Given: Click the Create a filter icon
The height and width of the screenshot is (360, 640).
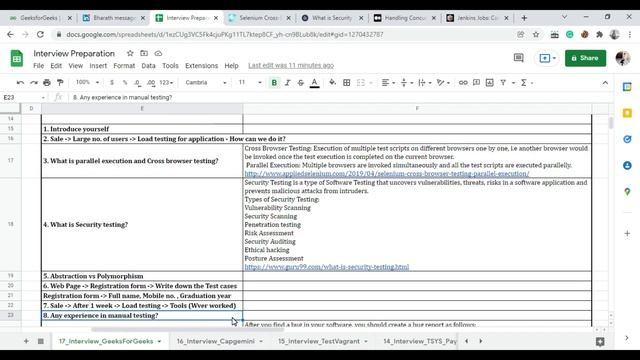Looking at the screenshot, I should 503,83.
